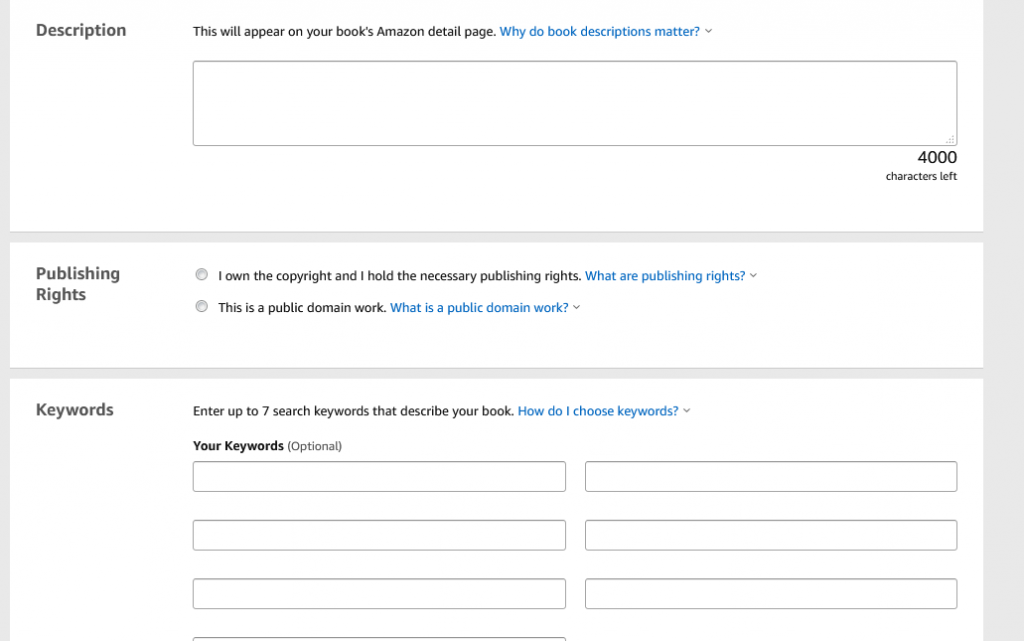Click the 4000 characters left counter

point(921,165)
